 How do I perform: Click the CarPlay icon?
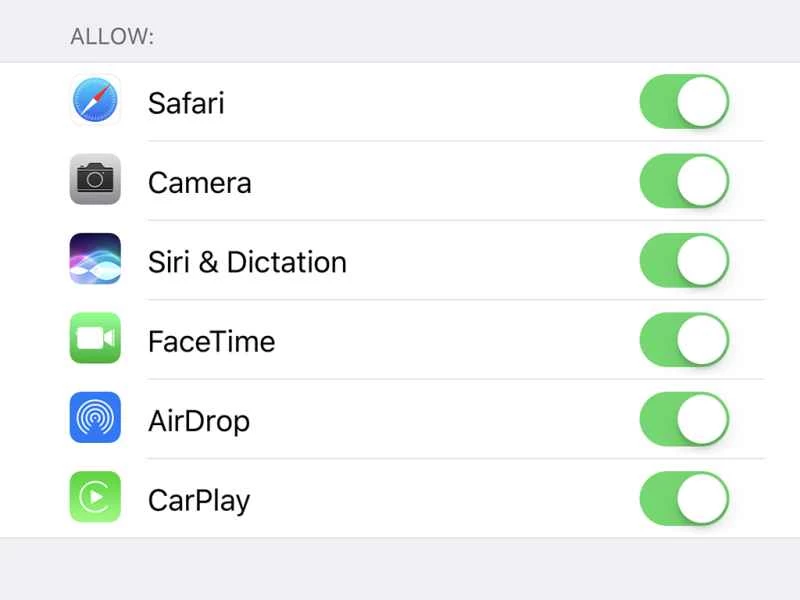click(94, 500)
